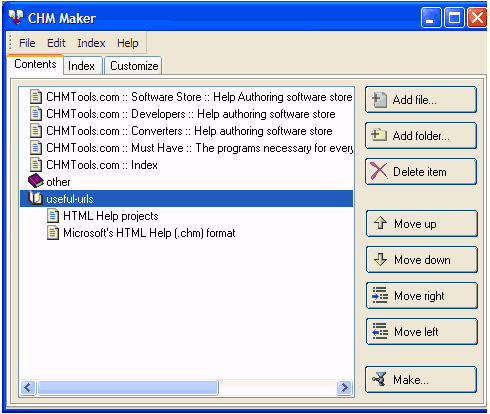The height and width of the screenshot is (414, 490).
Task: Click the Move up arrow icon
Action: tap(380, 223)
